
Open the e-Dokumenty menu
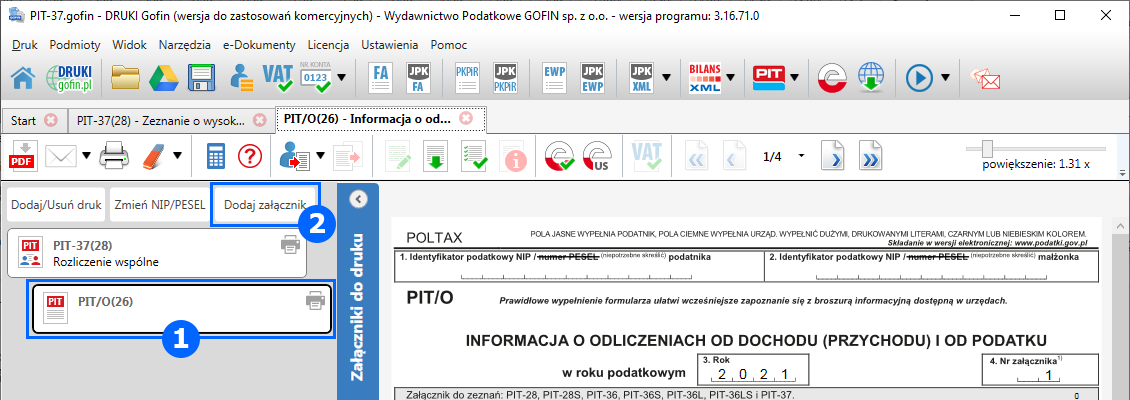(x=259, y=45)
